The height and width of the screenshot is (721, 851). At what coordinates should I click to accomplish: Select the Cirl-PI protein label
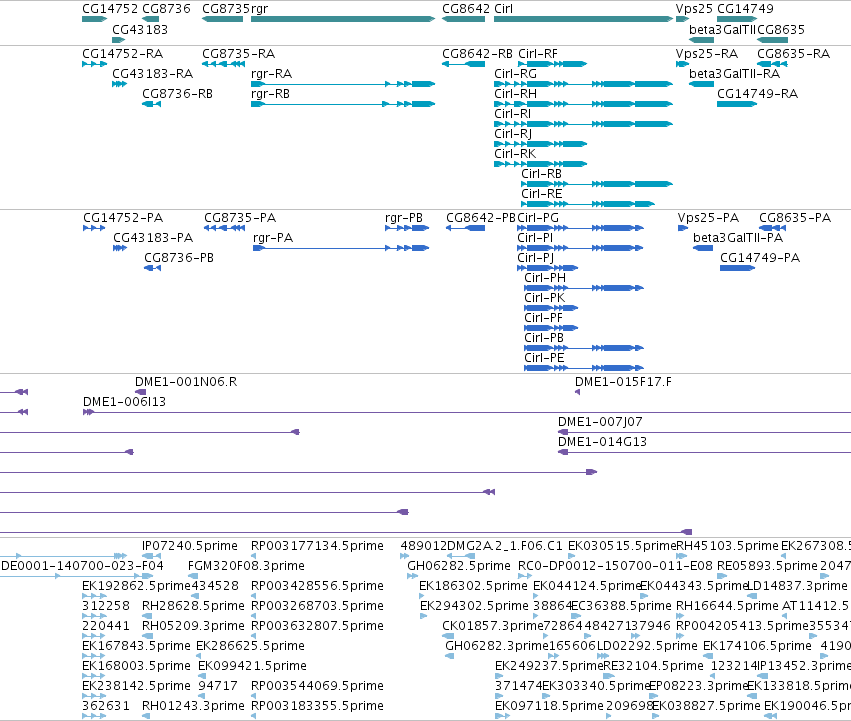click(x=535, y=238)
